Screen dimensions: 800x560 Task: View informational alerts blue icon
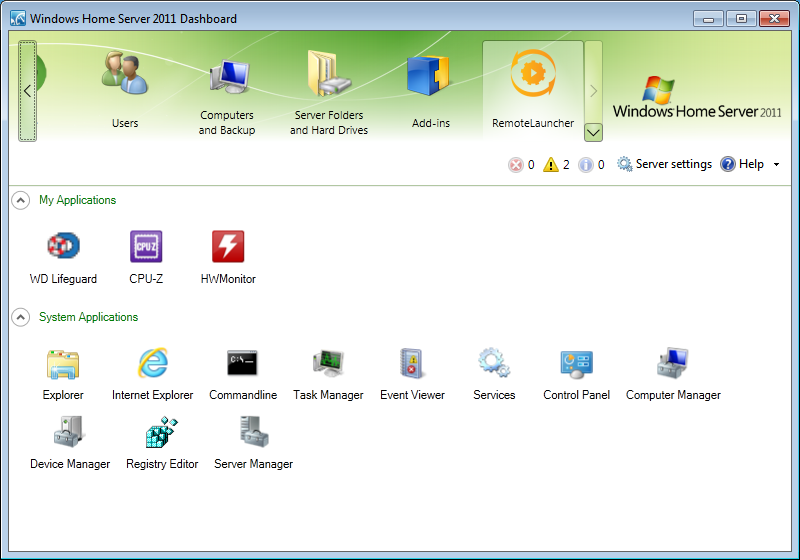(x=586, y=165)
